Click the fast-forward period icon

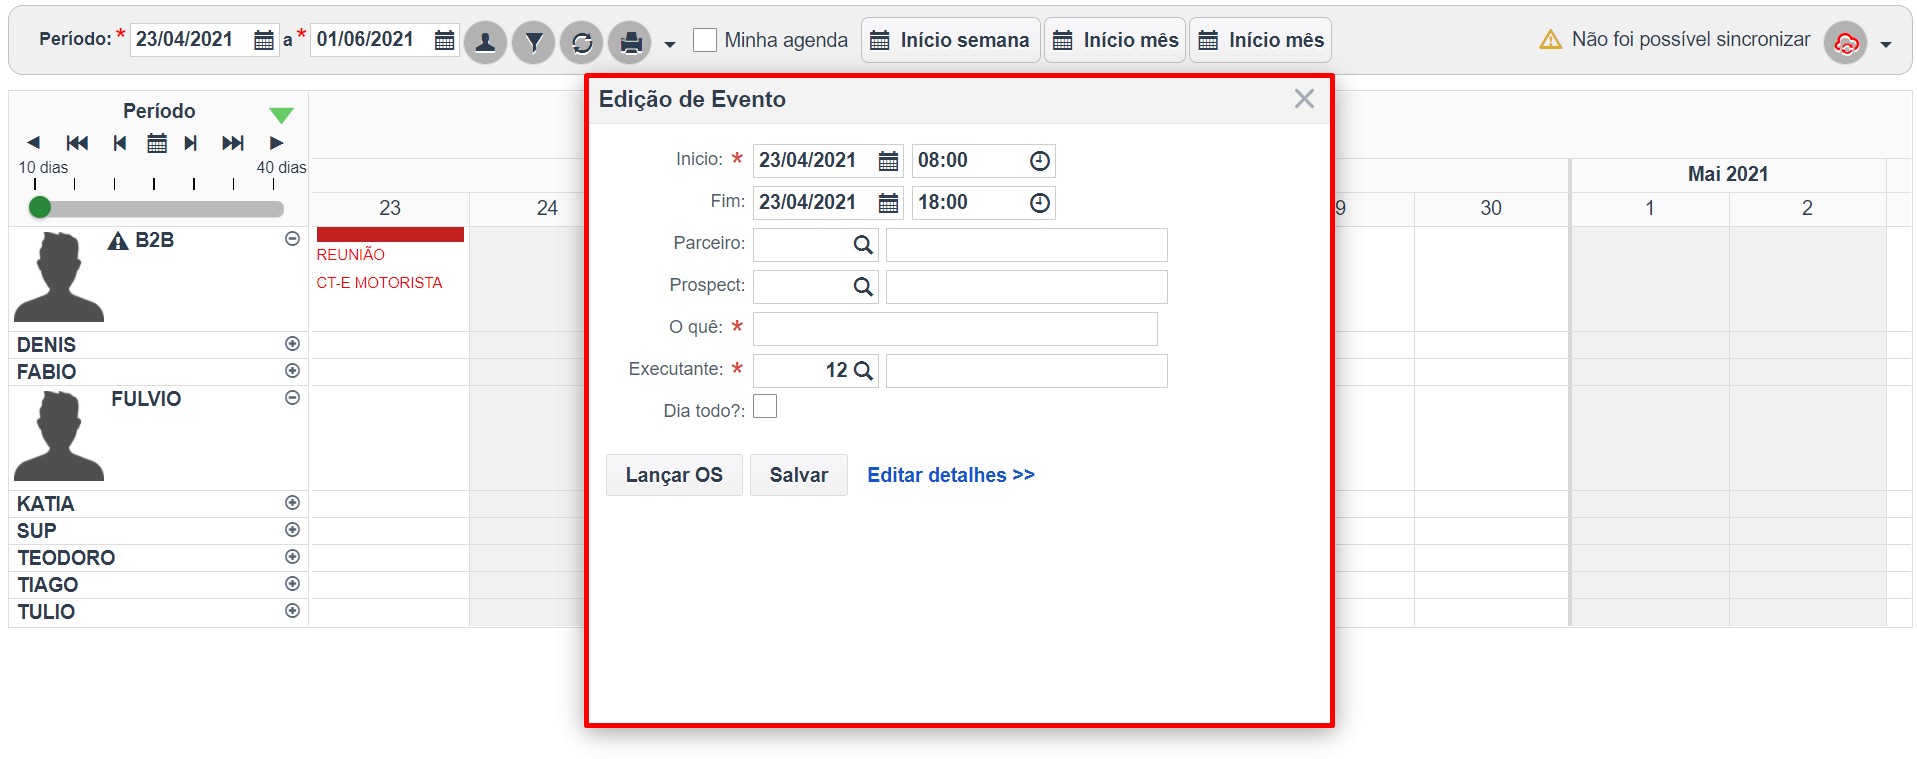pos(233,143)
